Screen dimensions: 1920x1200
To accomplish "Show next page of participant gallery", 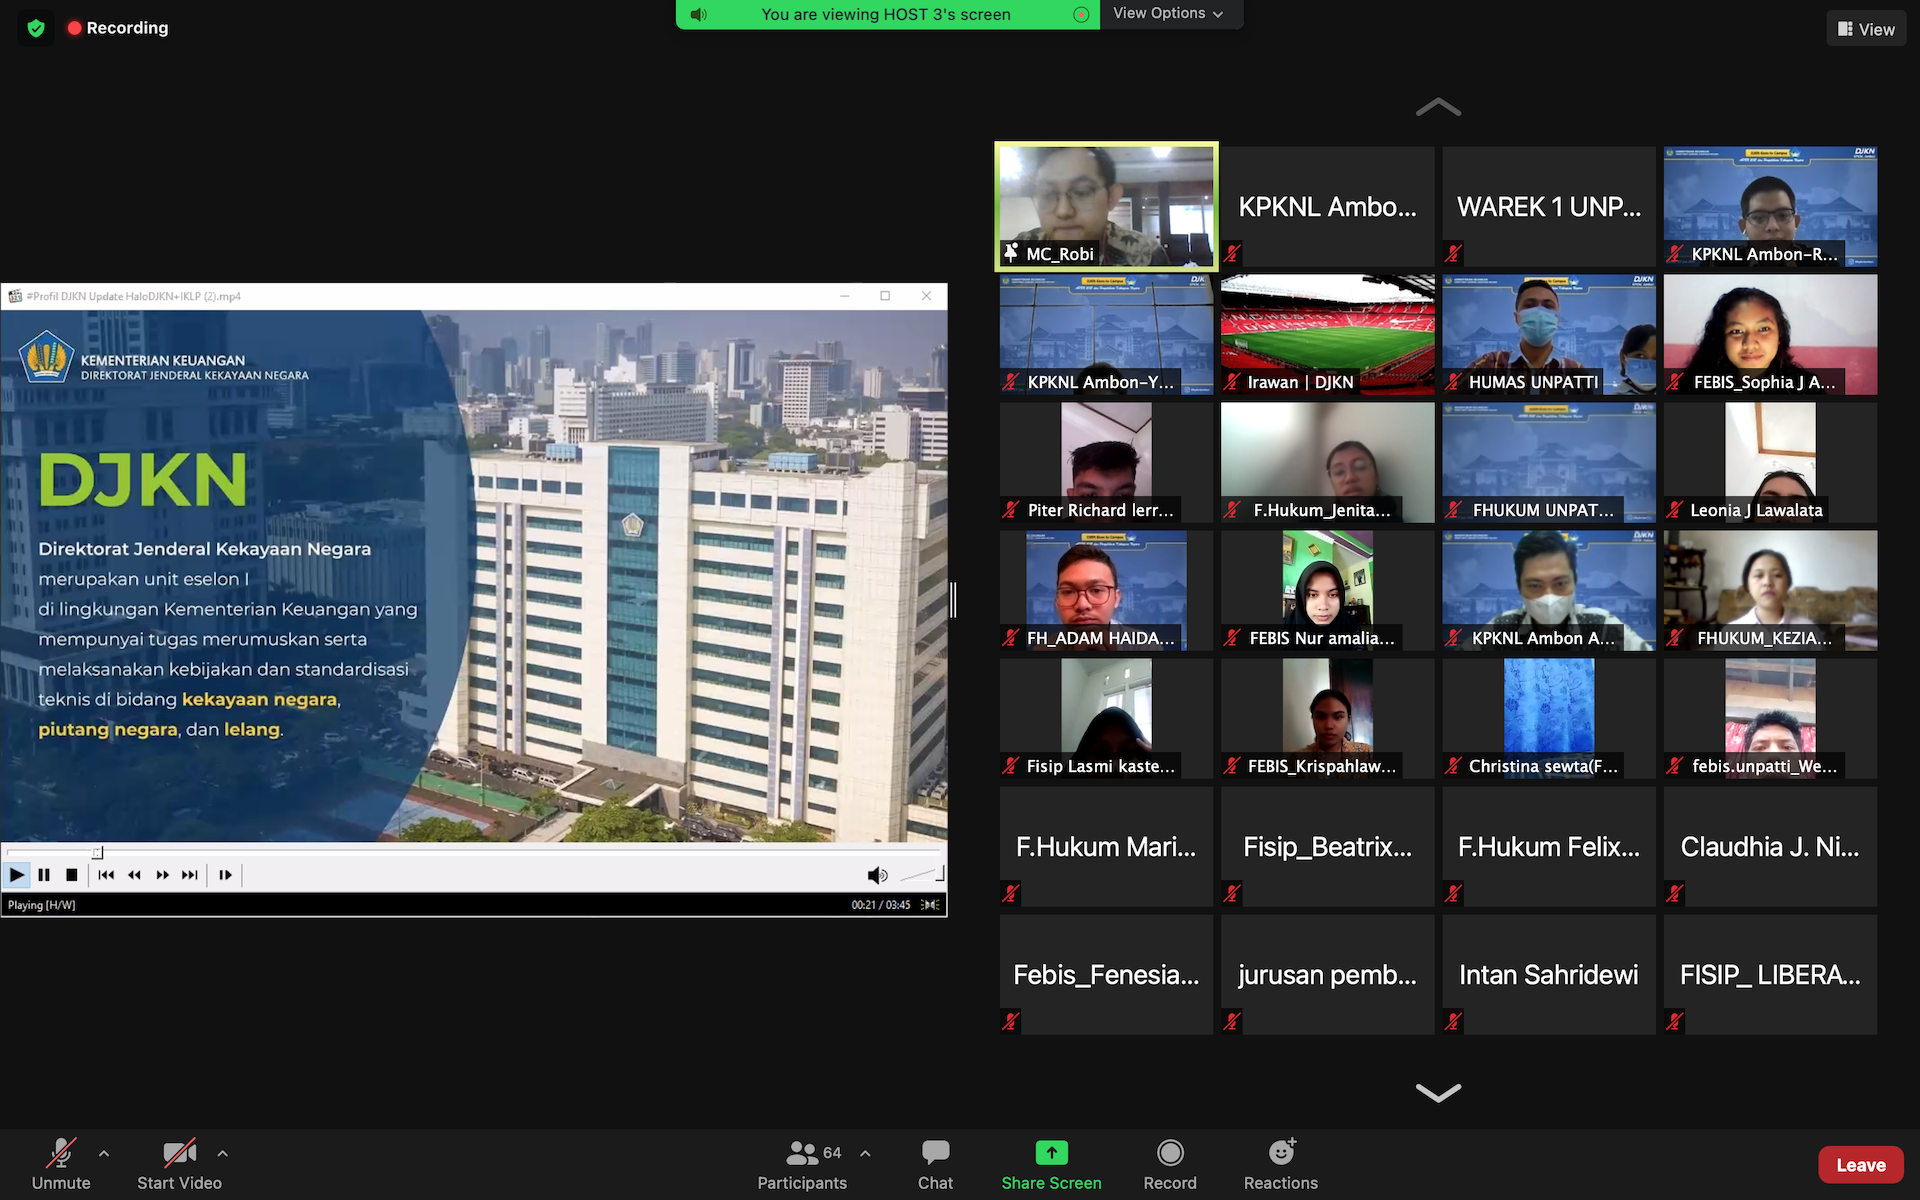I will [1438, 1092].
